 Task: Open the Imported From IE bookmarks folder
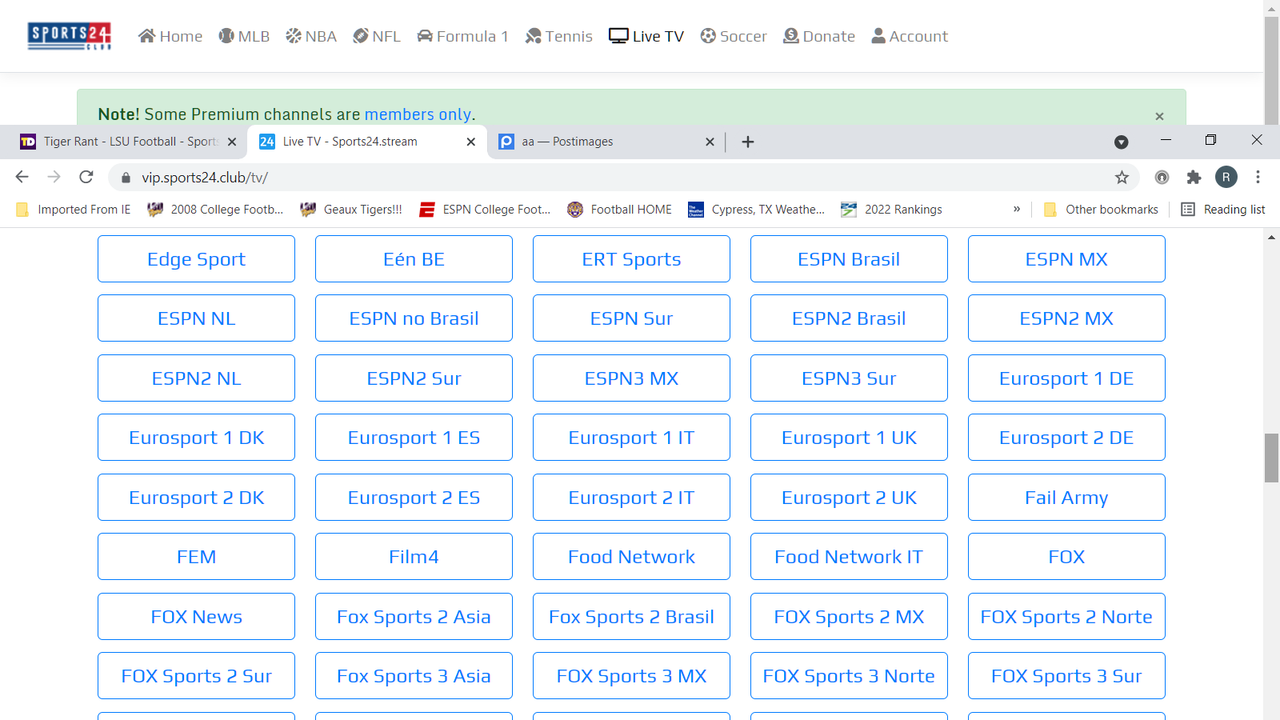click(x=74, y=210)
